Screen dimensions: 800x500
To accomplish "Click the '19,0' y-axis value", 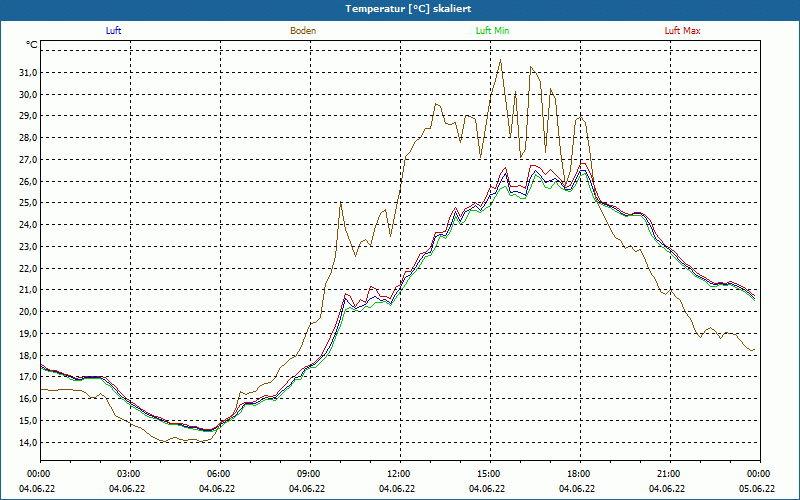I will click(28, 334).
